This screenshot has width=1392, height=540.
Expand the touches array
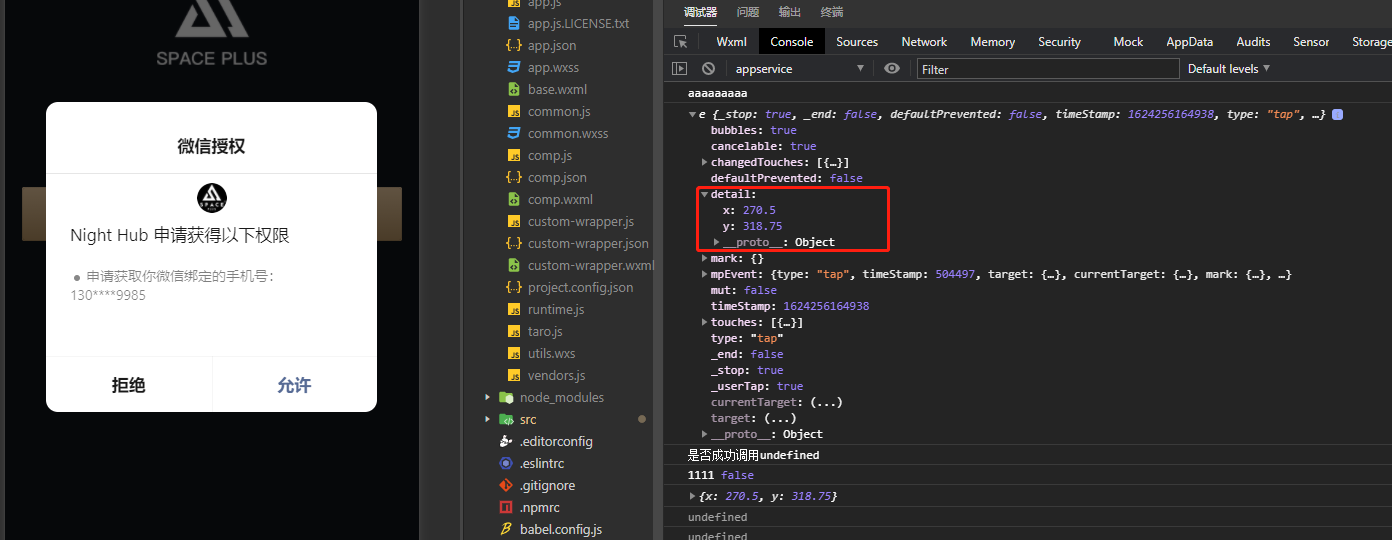pyautogui.click(x=705, y=322)
